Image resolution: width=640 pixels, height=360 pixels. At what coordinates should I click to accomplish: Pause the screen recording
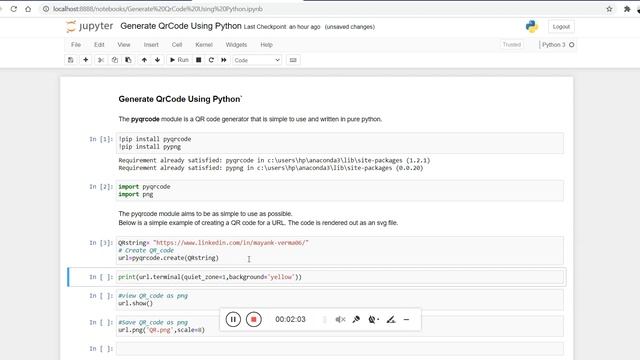[x=233, y=319]
